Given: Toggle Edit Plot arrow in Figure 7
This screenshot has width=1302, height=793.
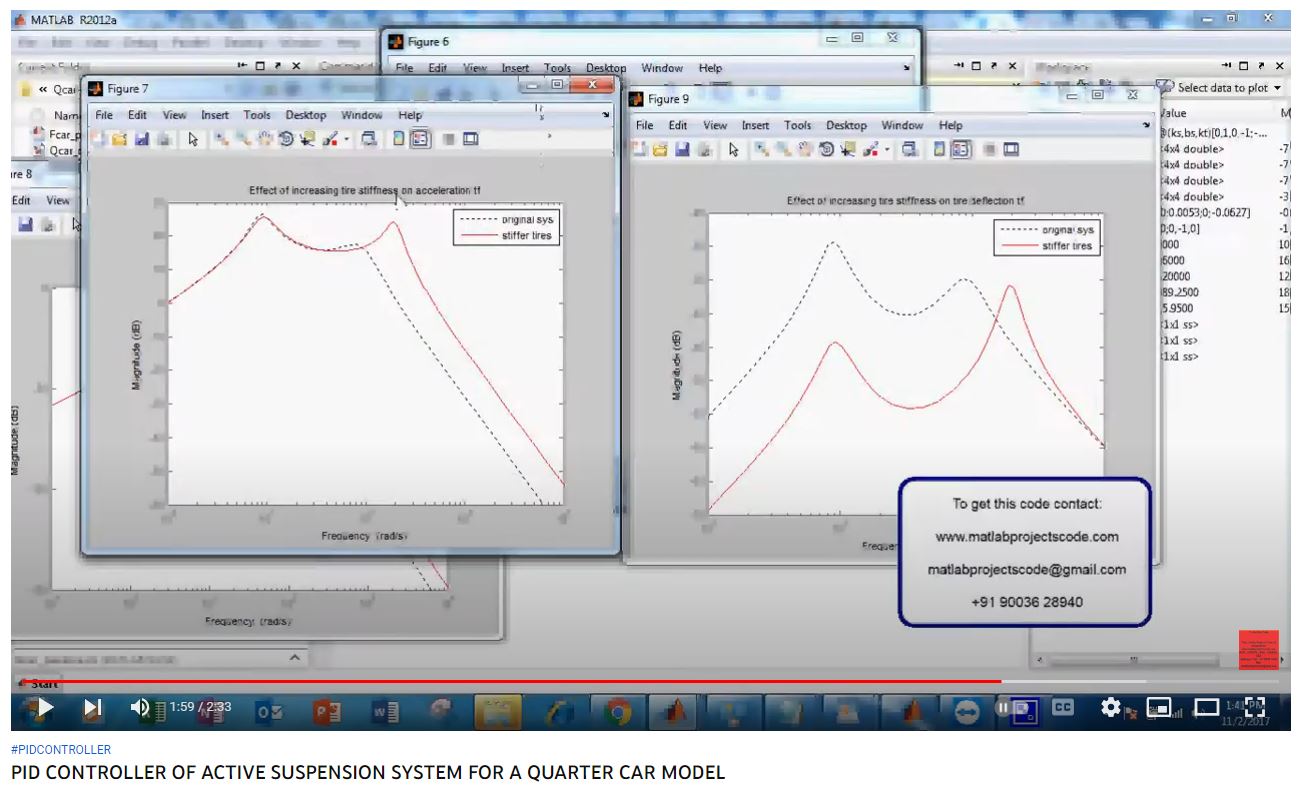Looking at the screenshot, I should pyautogui.click(x=192, y=140).
